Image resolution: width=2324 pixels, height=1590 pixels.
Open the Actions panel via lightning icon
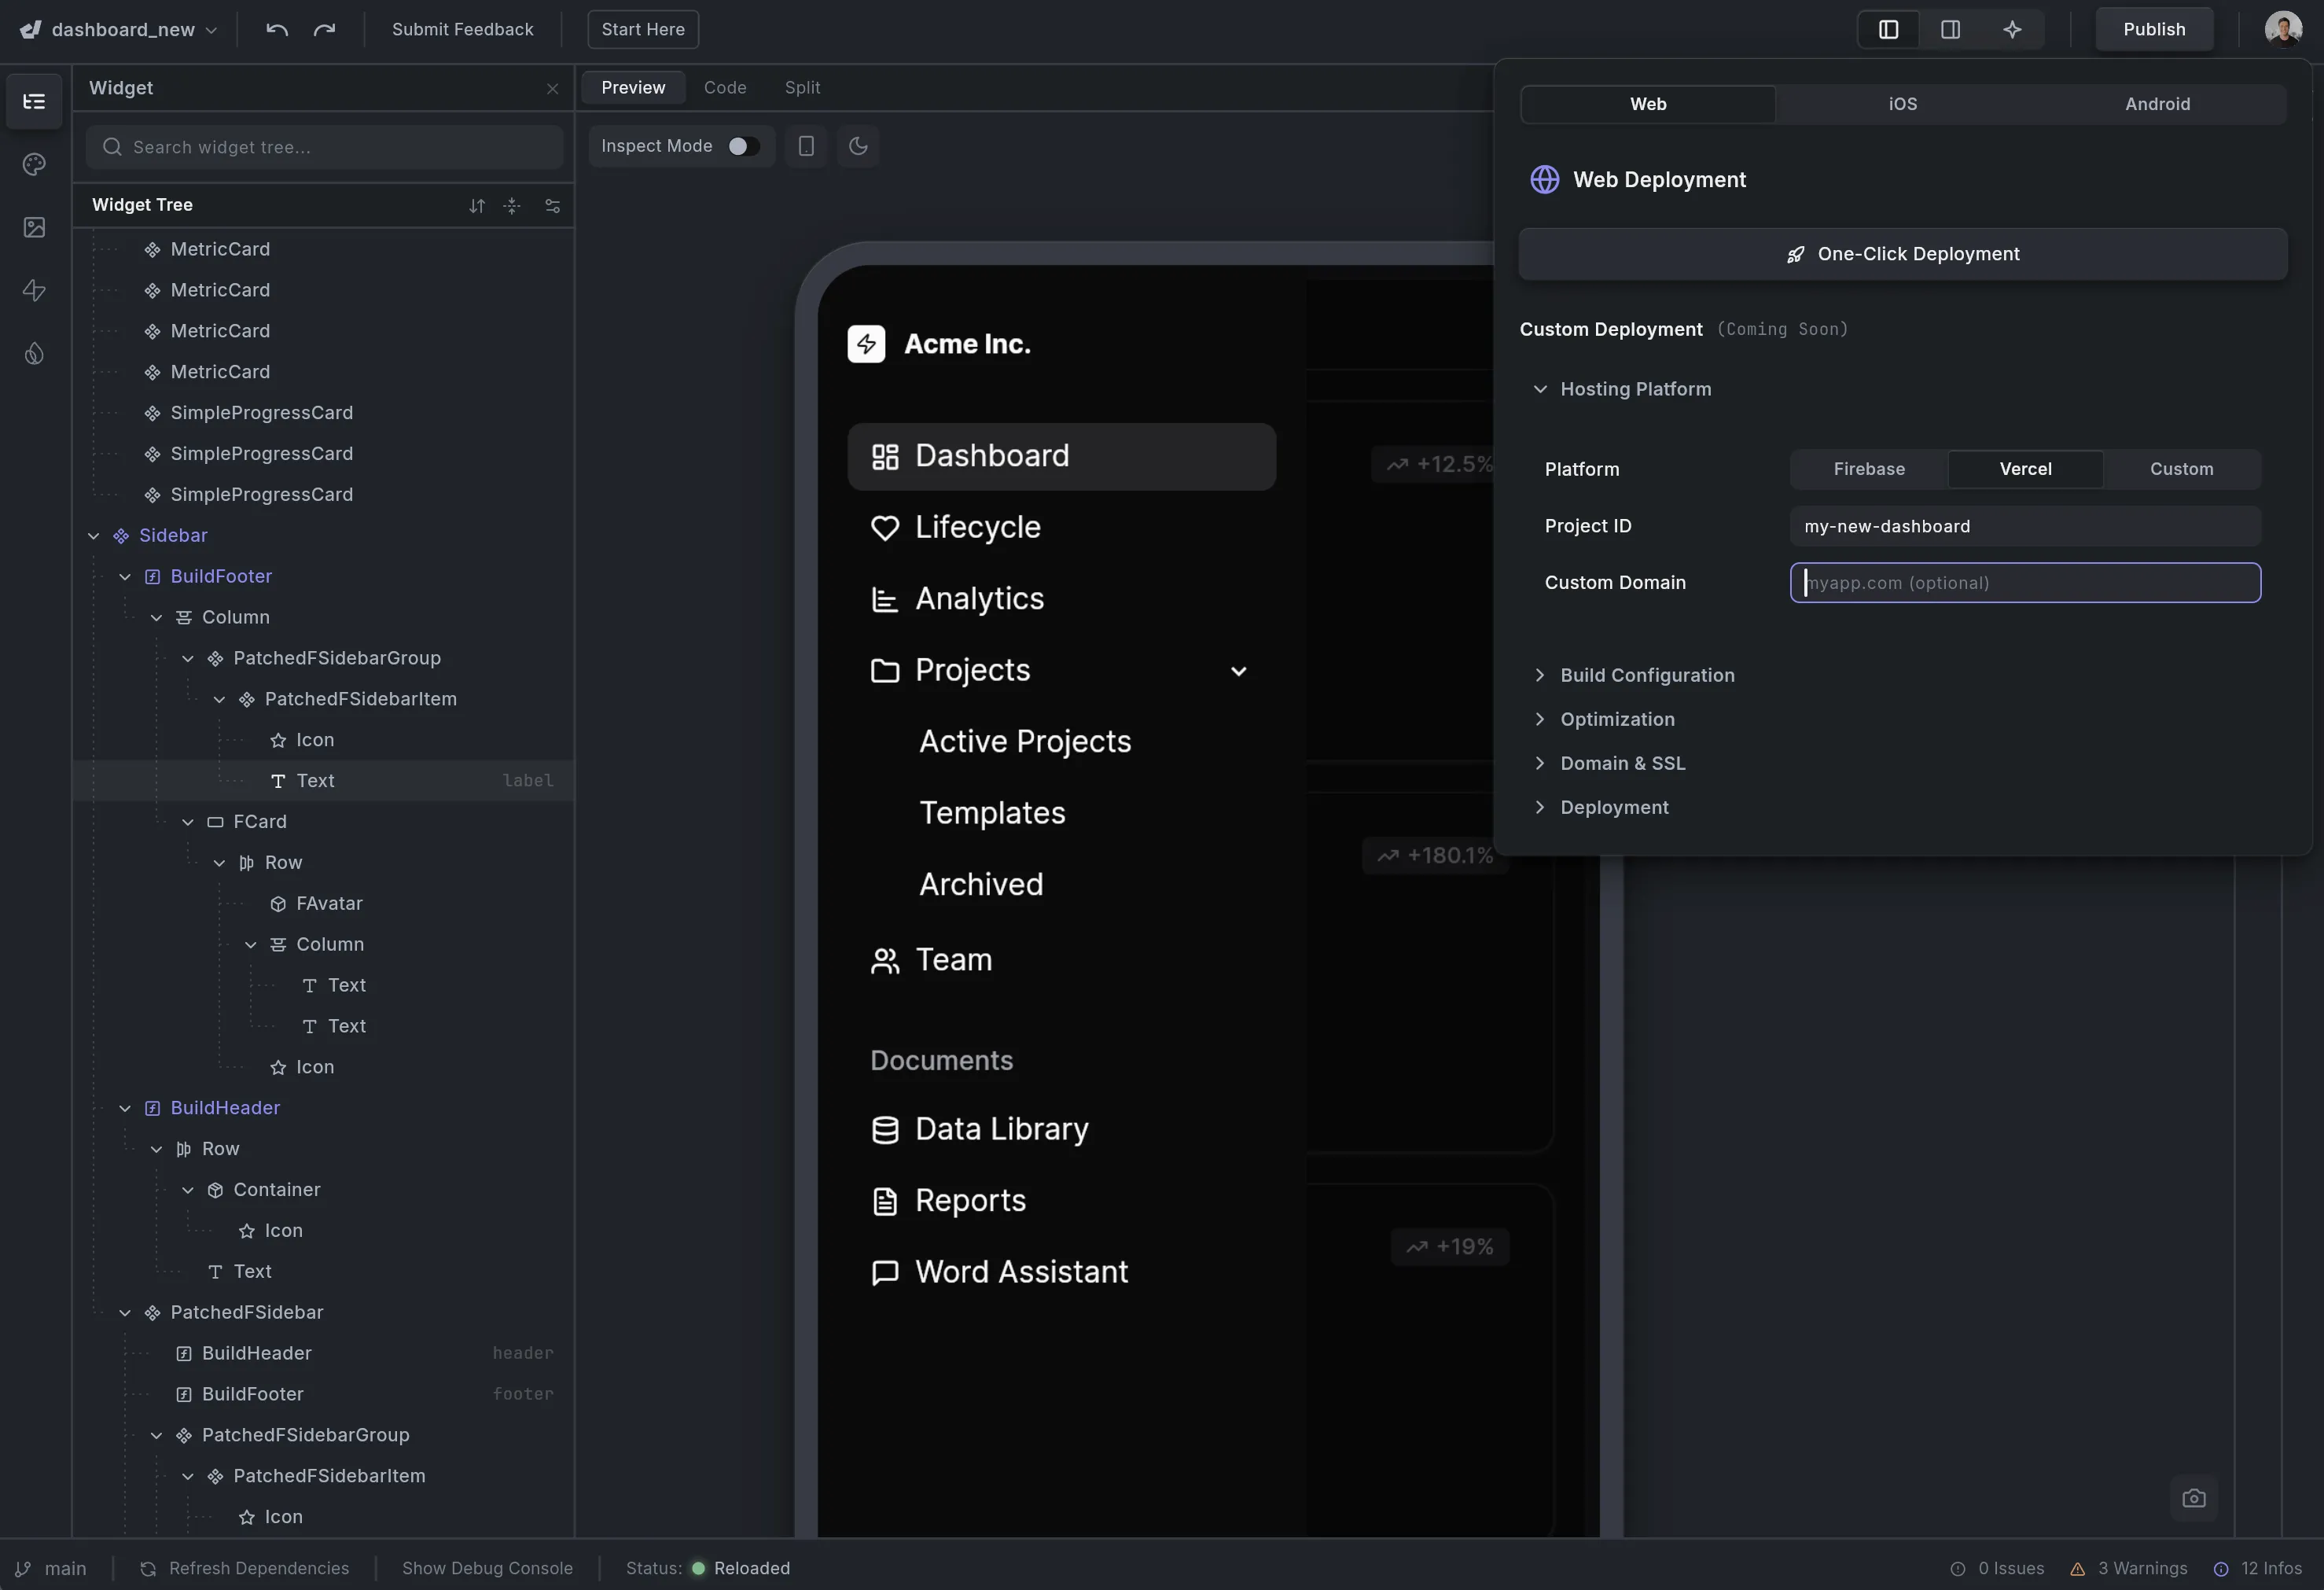point(33,291)
